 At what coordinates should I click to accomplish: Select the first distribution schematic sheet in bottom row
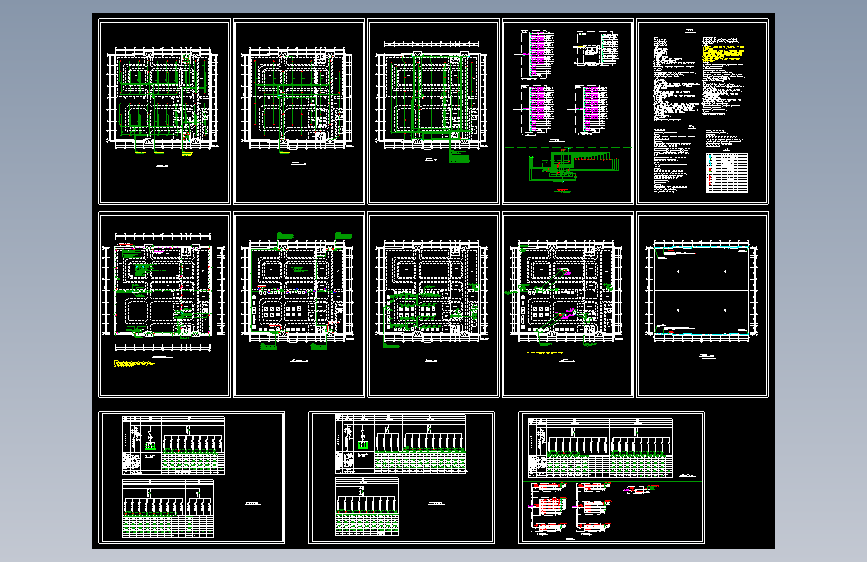pos(191,477)
